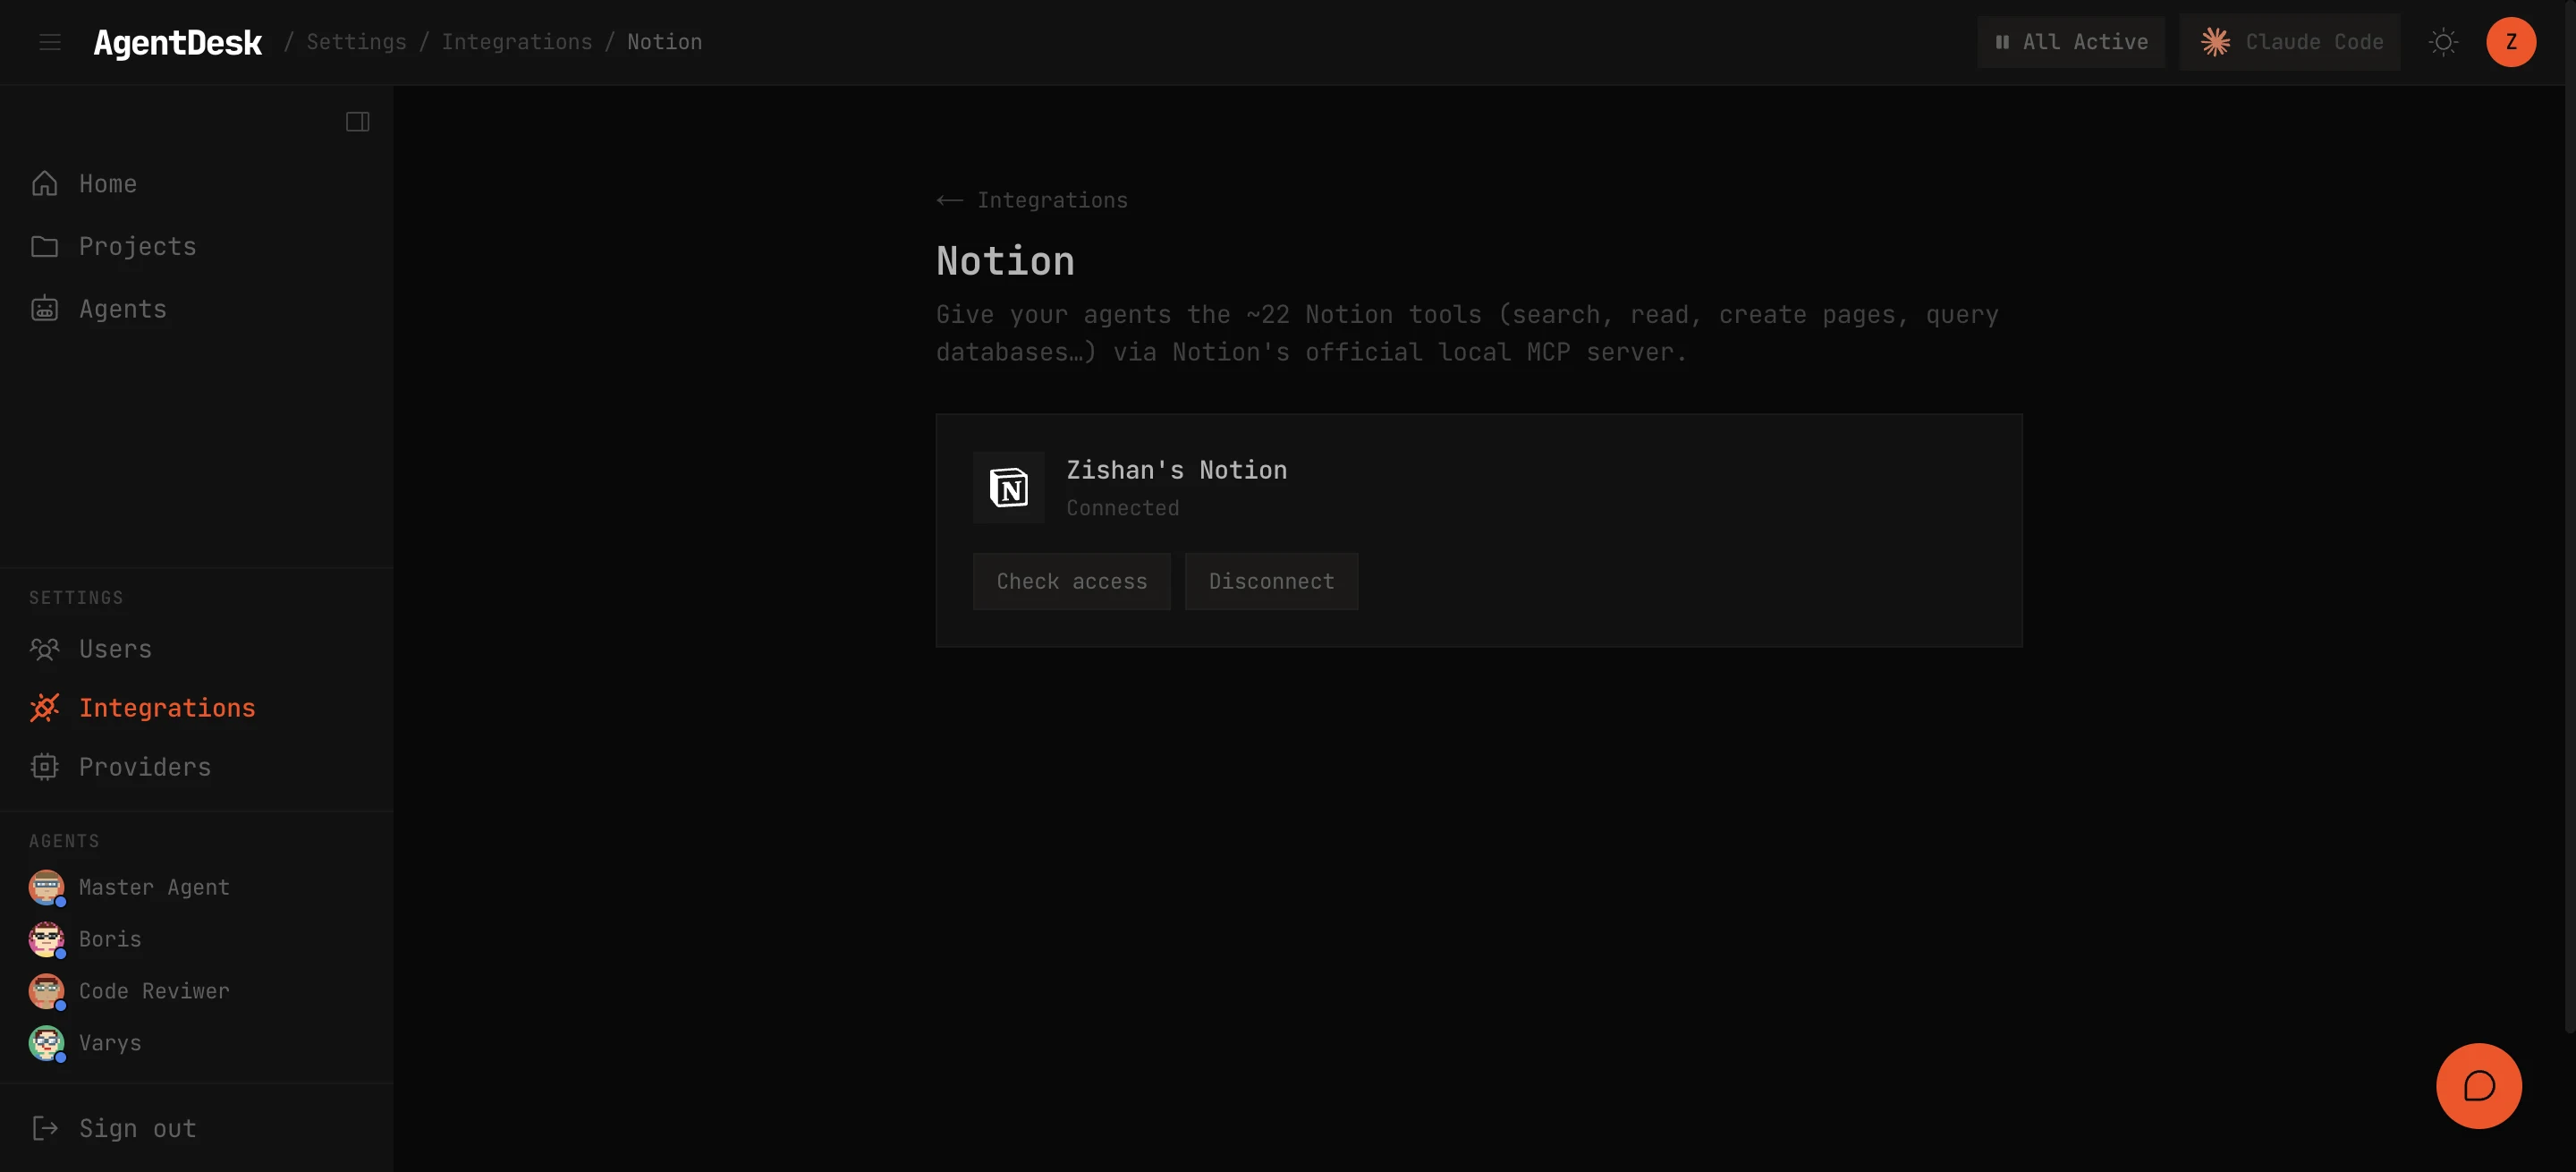Click the Agents robot icon
This screenshot has height=1172, width=2576.
click(44, 308)
